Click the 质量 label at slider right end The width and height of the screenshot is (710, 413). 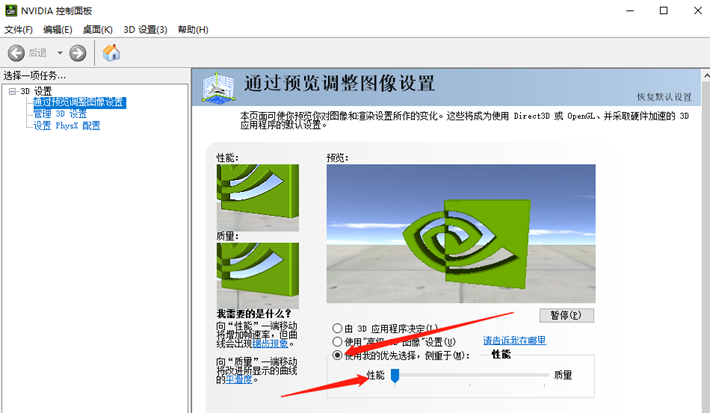pos(563,375)
